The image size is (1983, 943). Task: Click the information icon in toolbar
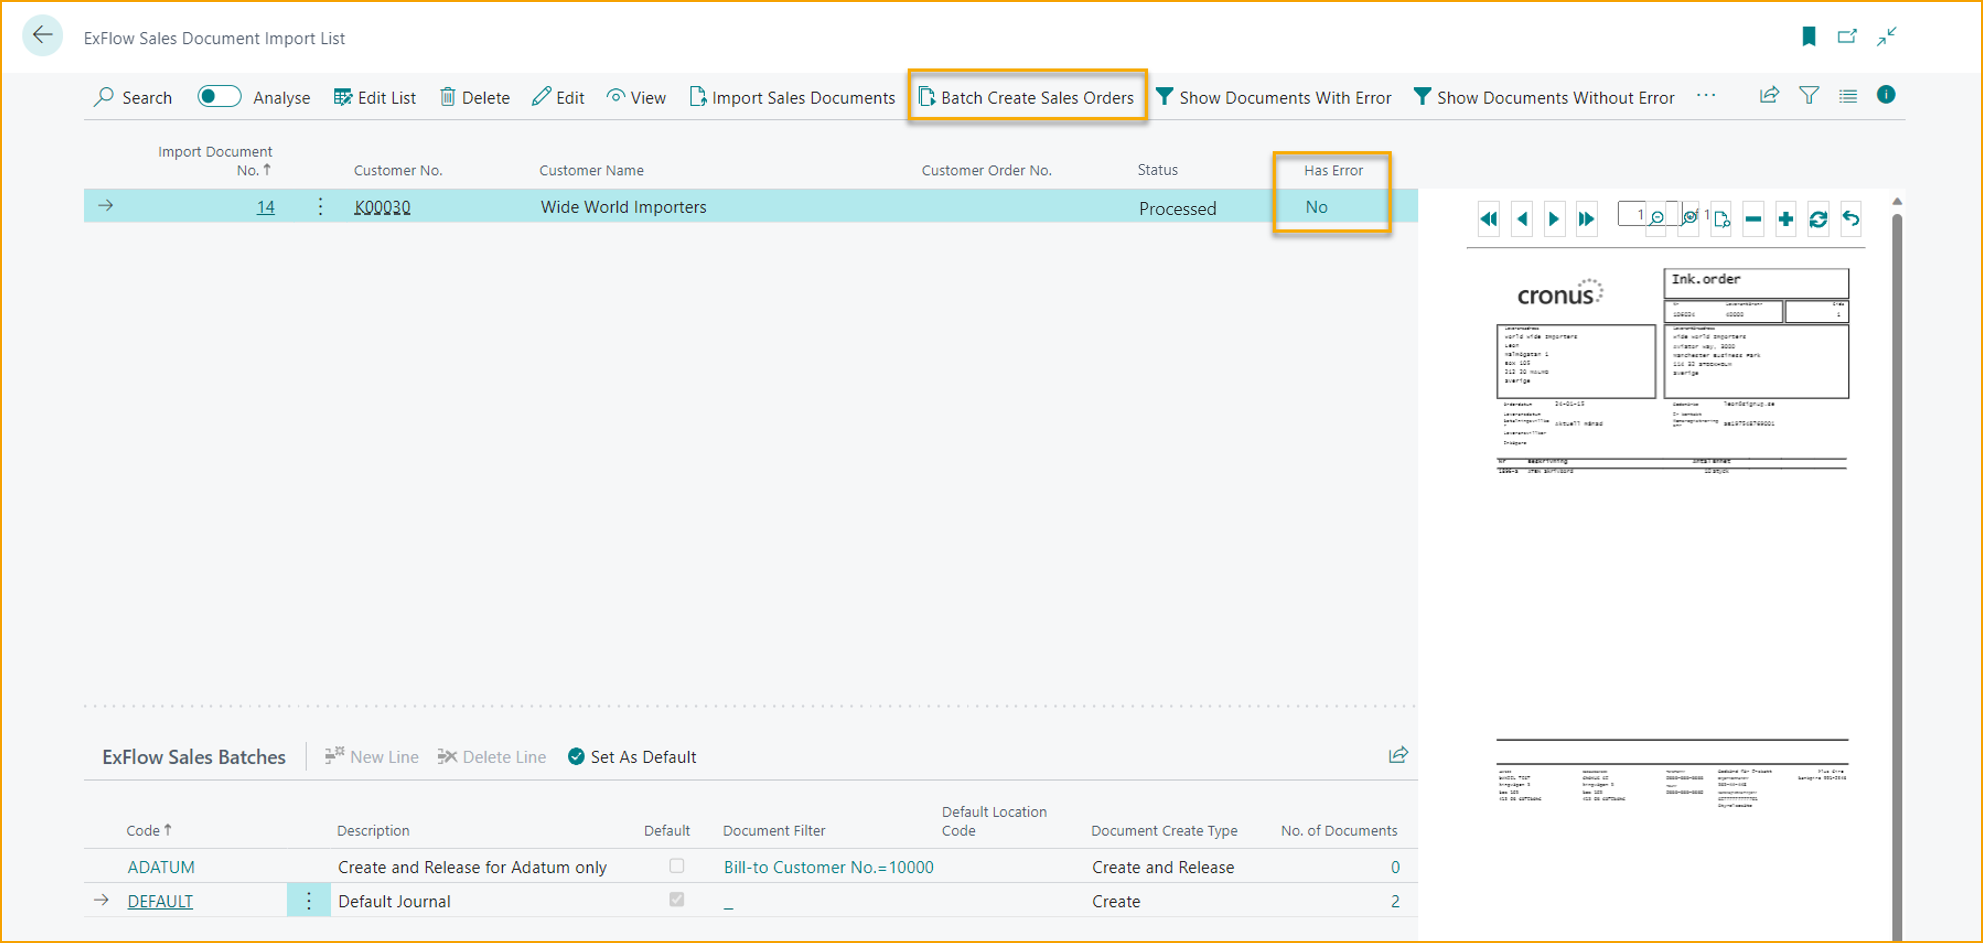click(1886, 95)
